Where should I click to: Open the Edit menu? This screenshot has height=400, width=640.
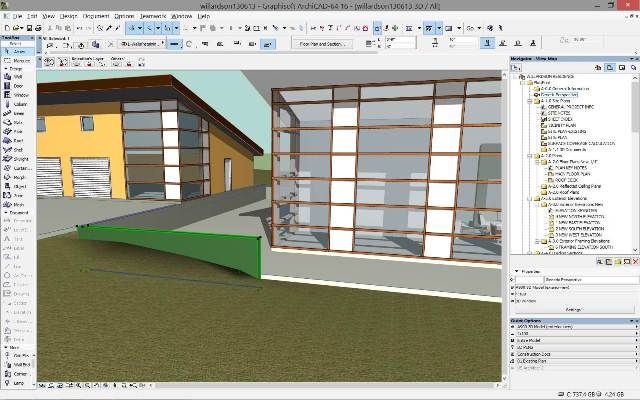(x=32, y=16)
